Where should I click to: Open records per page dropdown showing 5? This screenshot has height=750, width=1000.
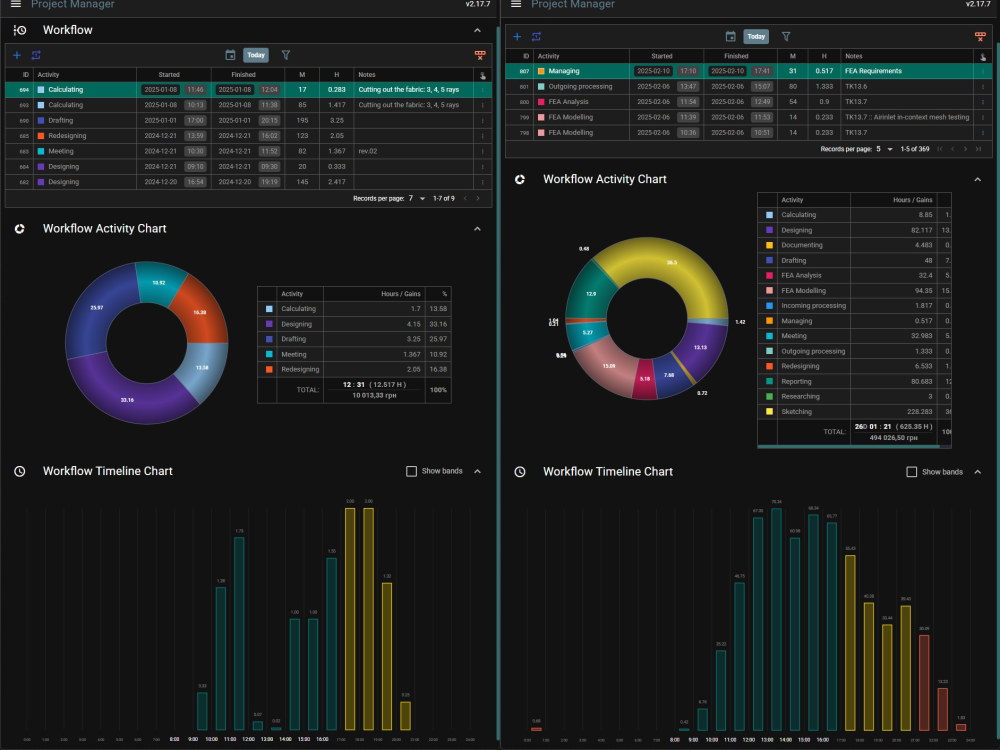(885, 149)
